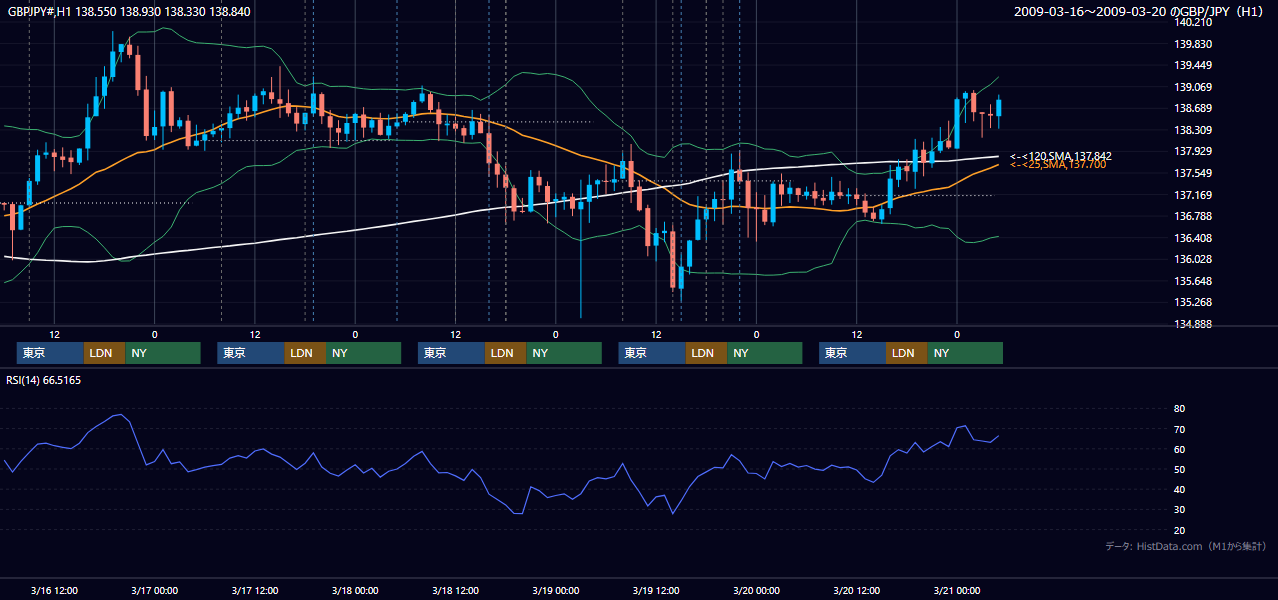This screenshot has width=1278, height=600.
Task: Select the 140.210 price axis label
Action: (x=1194, y=22)
